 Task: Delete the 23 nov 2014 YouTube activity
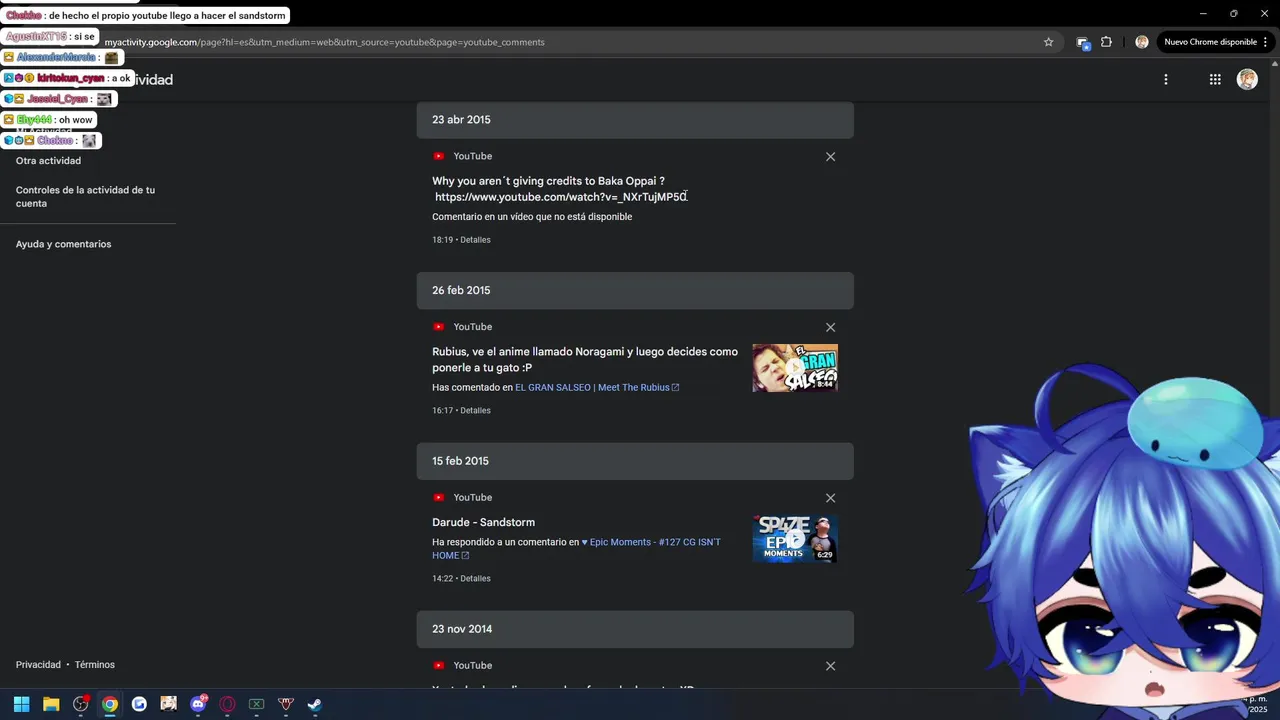830,666
